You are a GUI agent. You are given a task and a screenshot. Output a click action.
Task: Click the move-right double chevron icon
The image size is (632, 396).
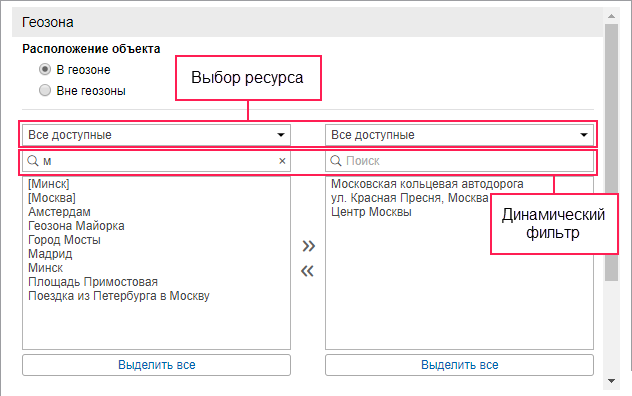(x=308, y=246)
